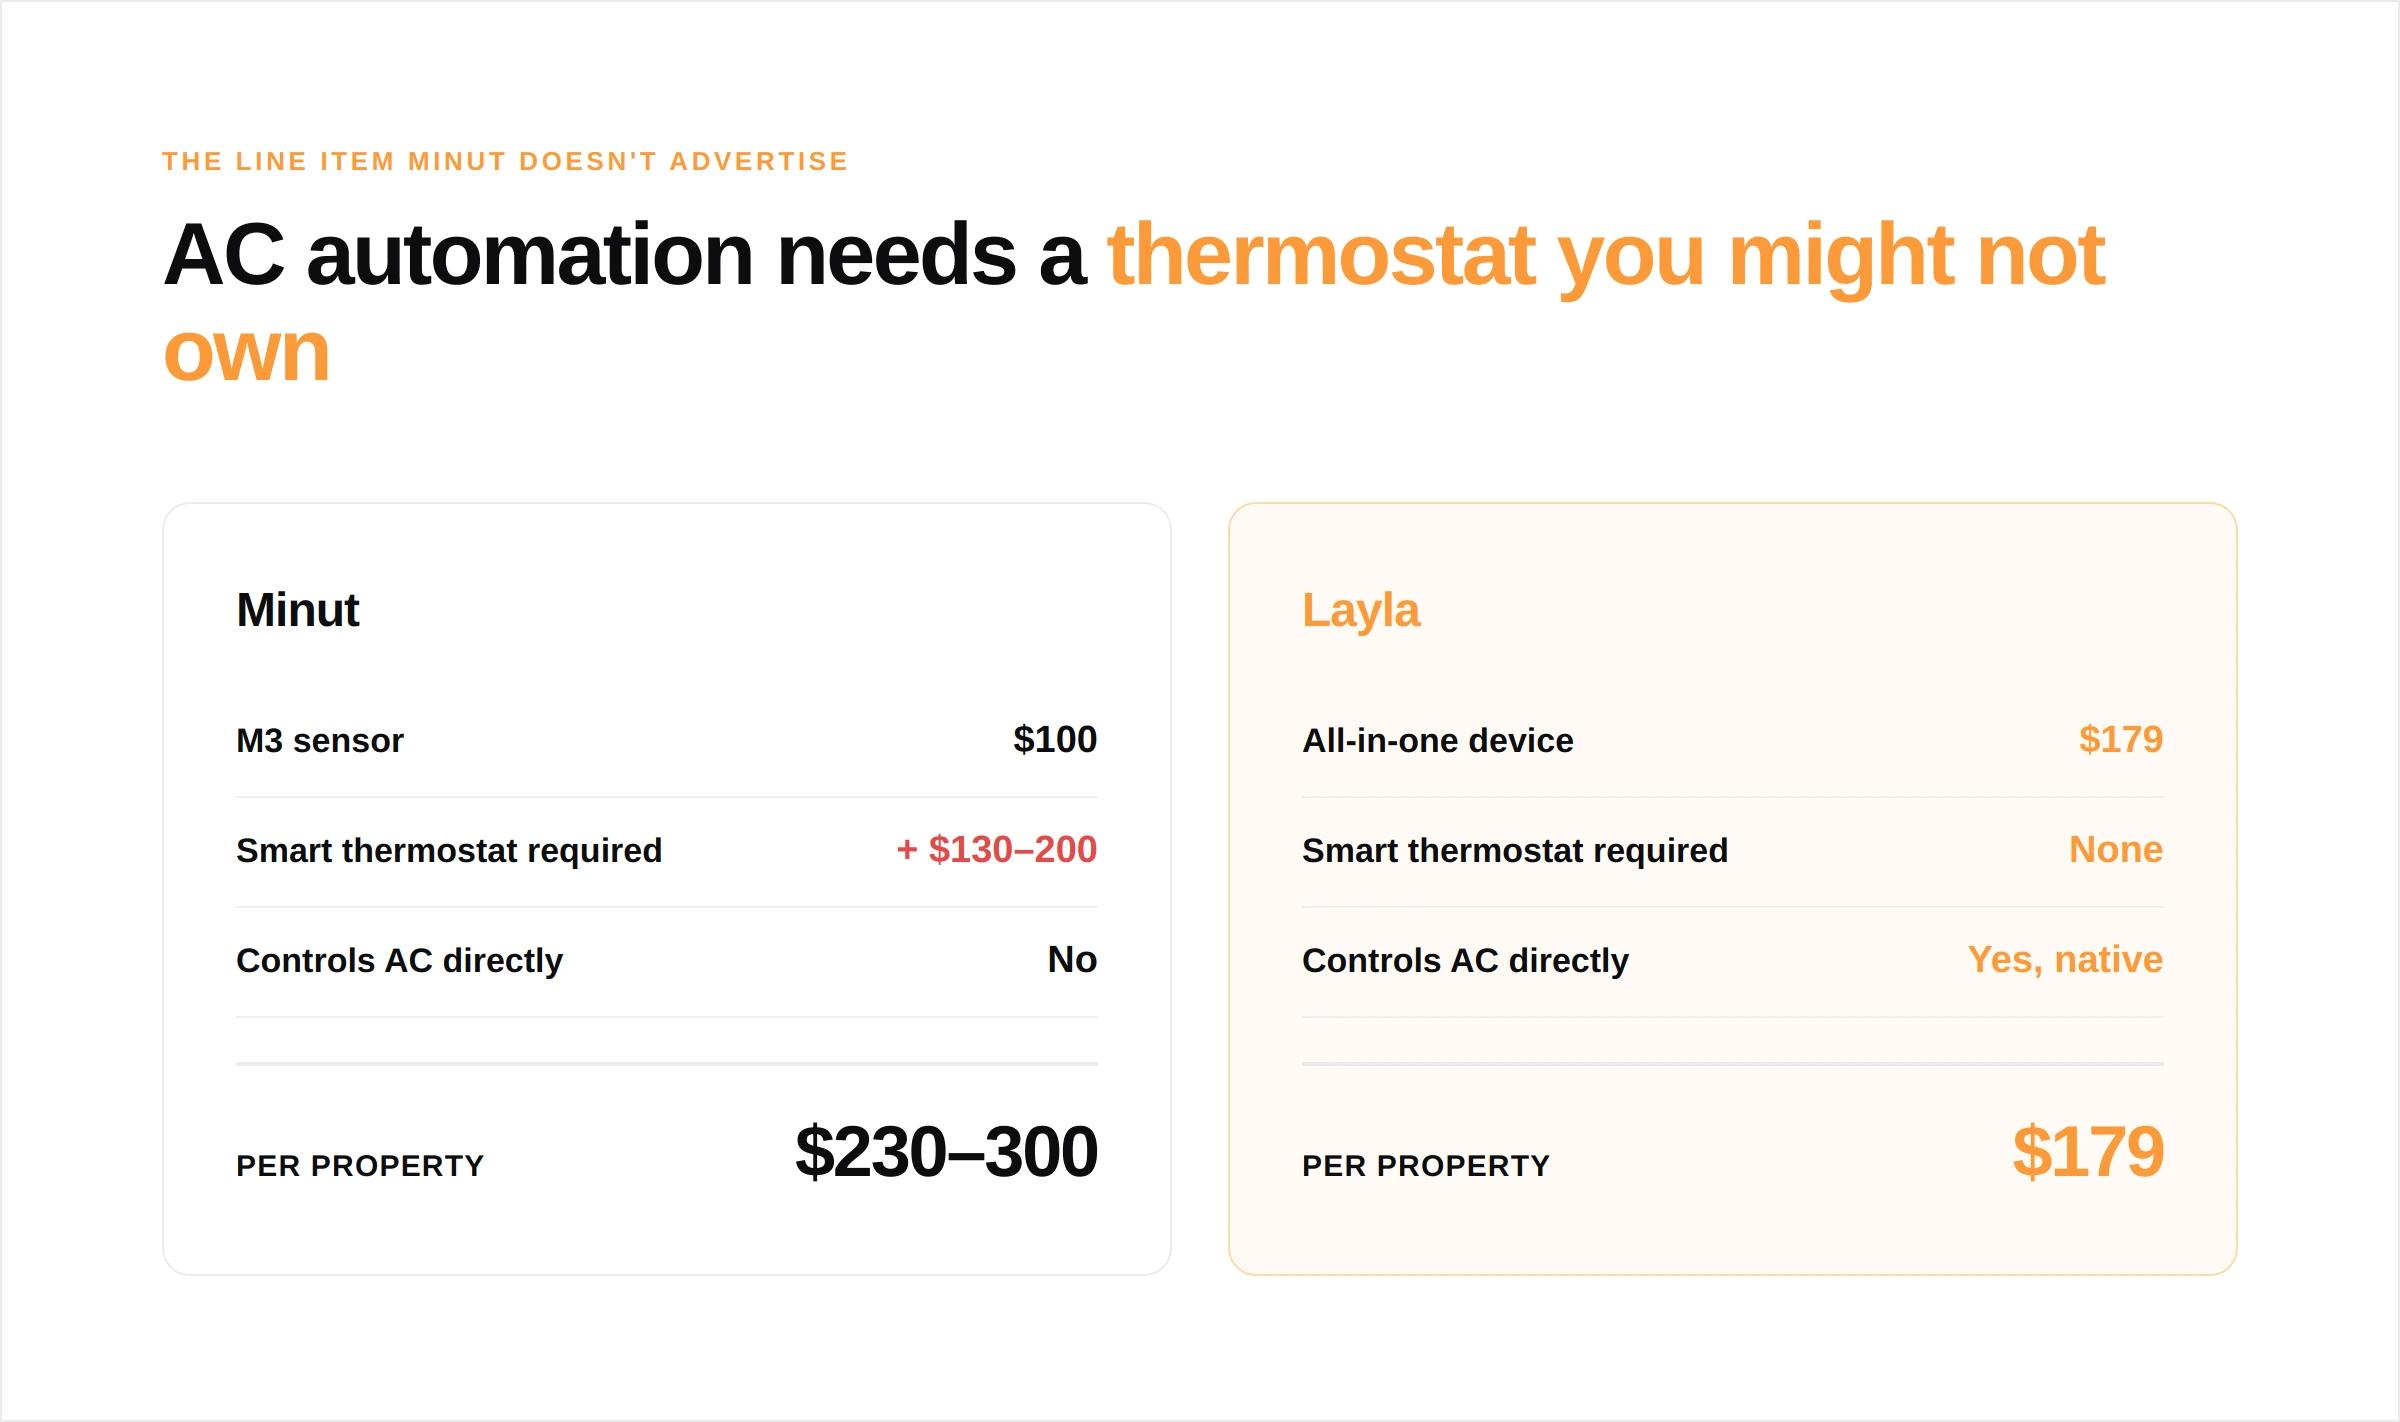Click the Minut card title
The image size is (2400, 1422).
297,610
